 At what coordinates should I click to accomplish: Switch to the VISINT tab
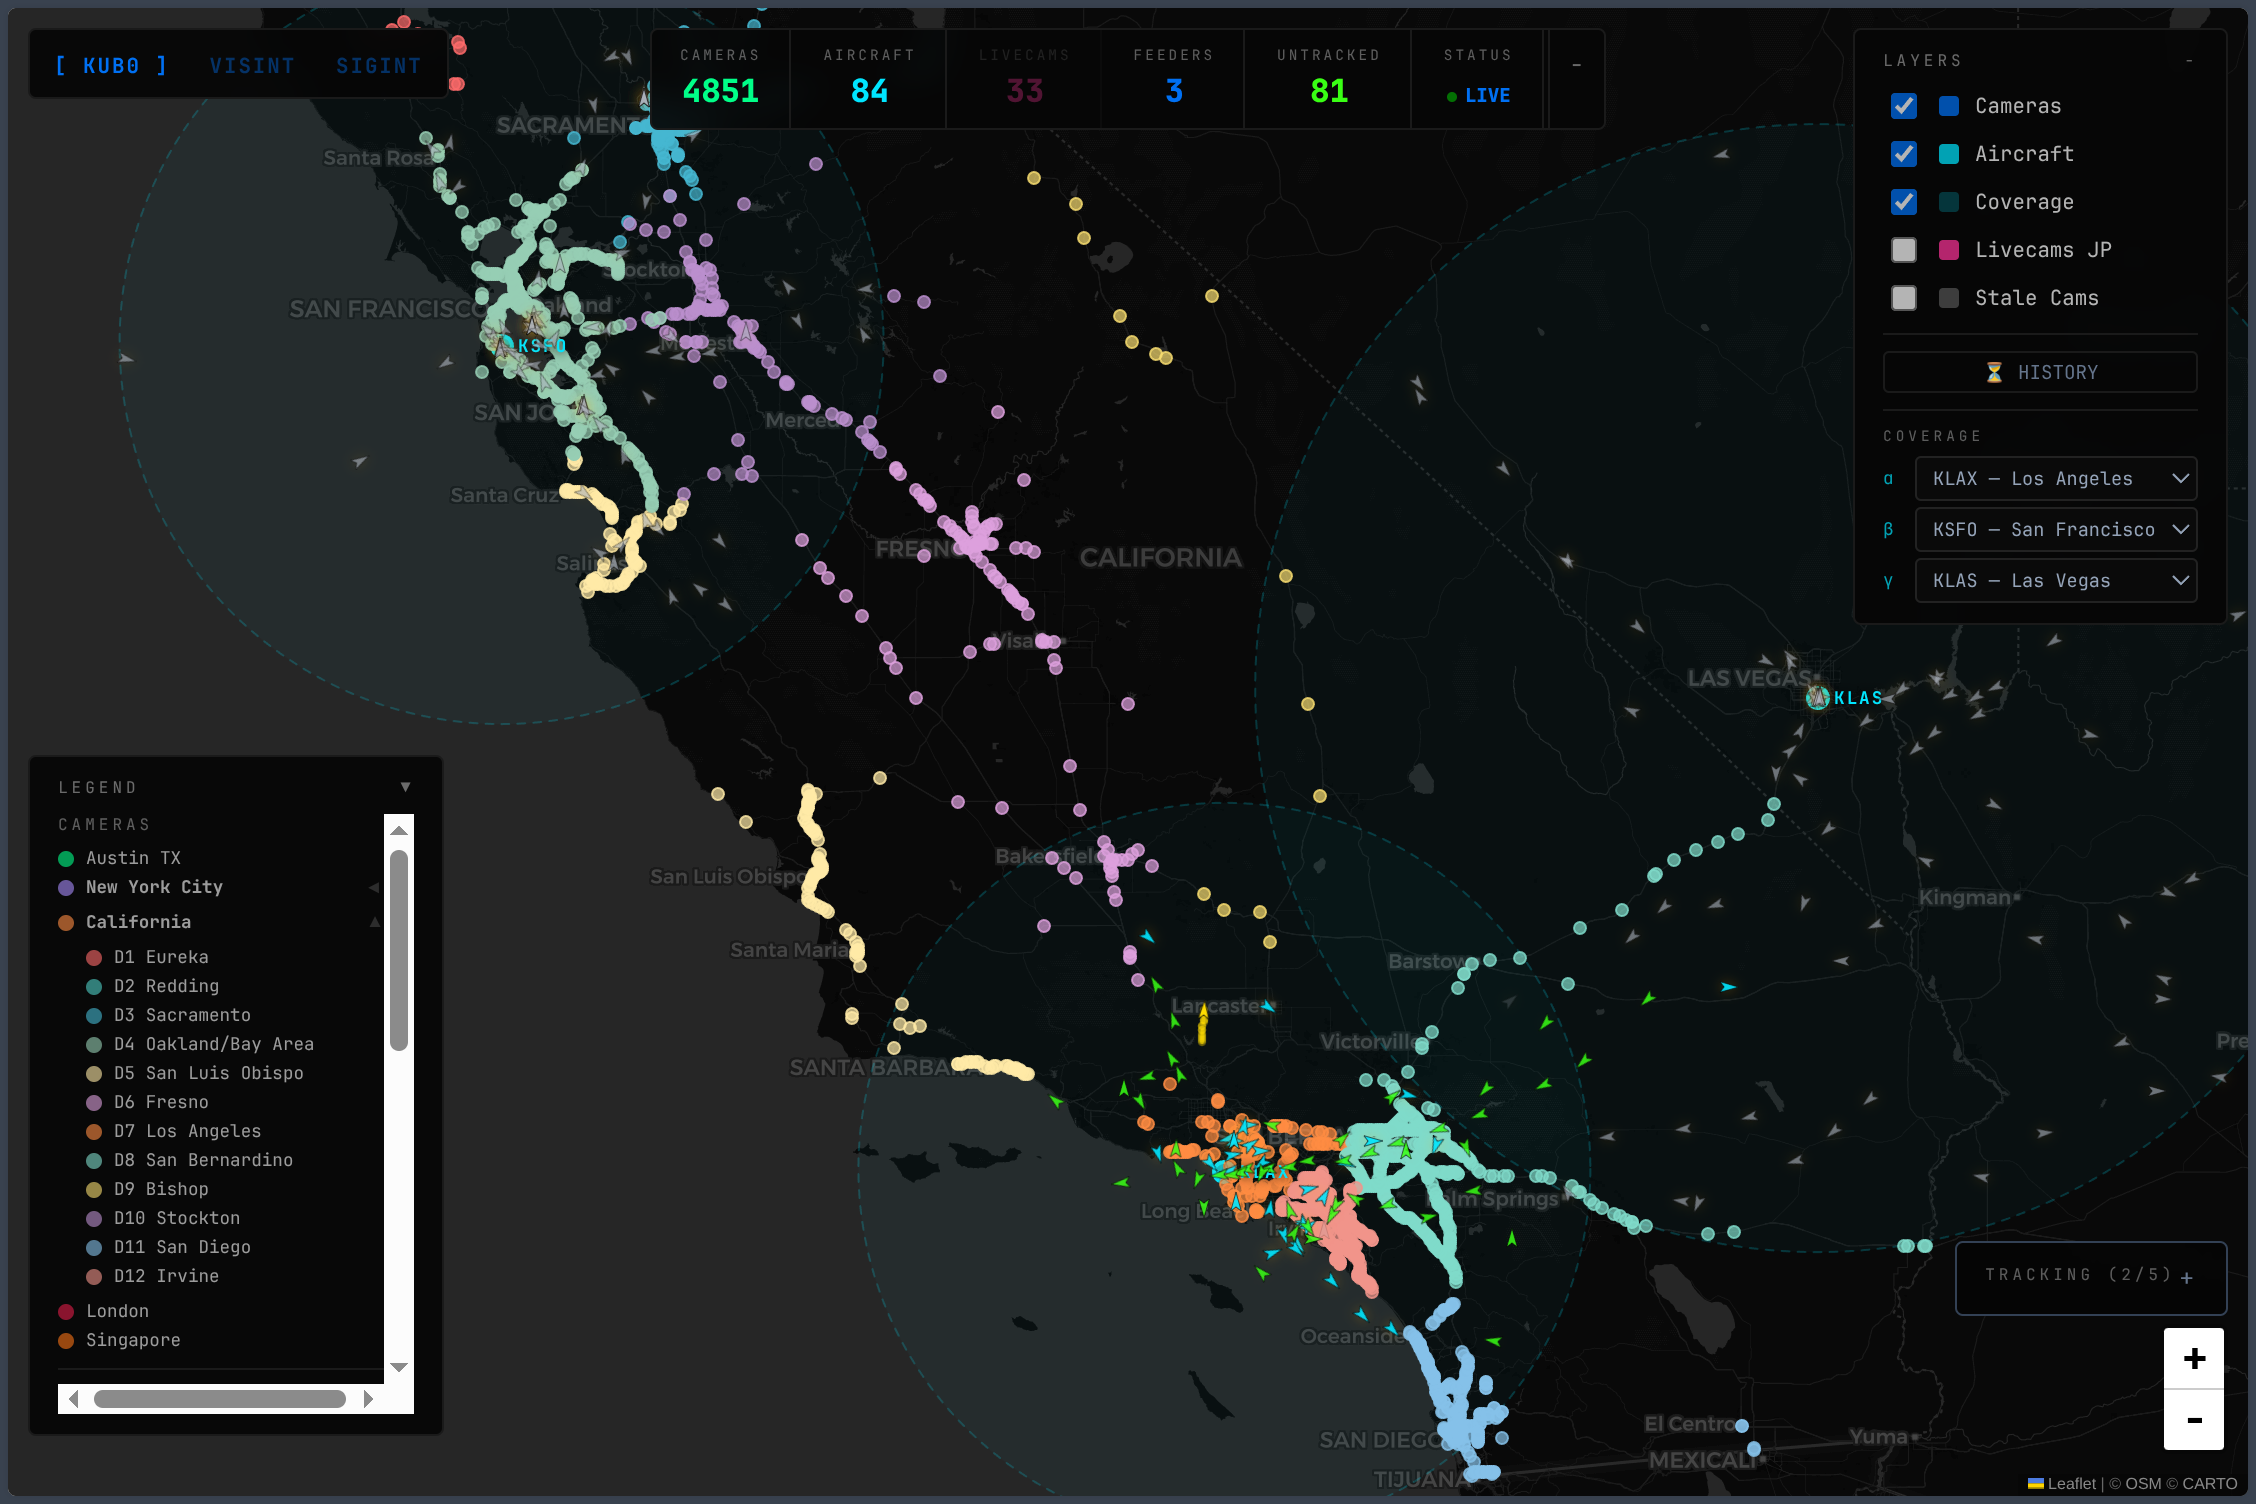[x=252, y=66]
